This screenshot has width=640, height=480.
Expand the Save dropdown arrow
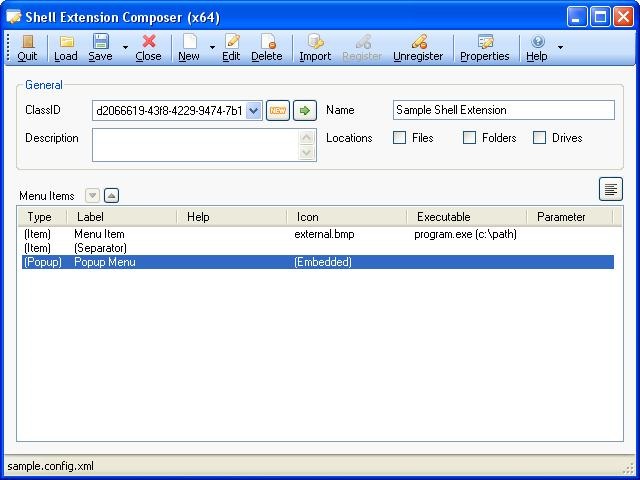(125, 48)
